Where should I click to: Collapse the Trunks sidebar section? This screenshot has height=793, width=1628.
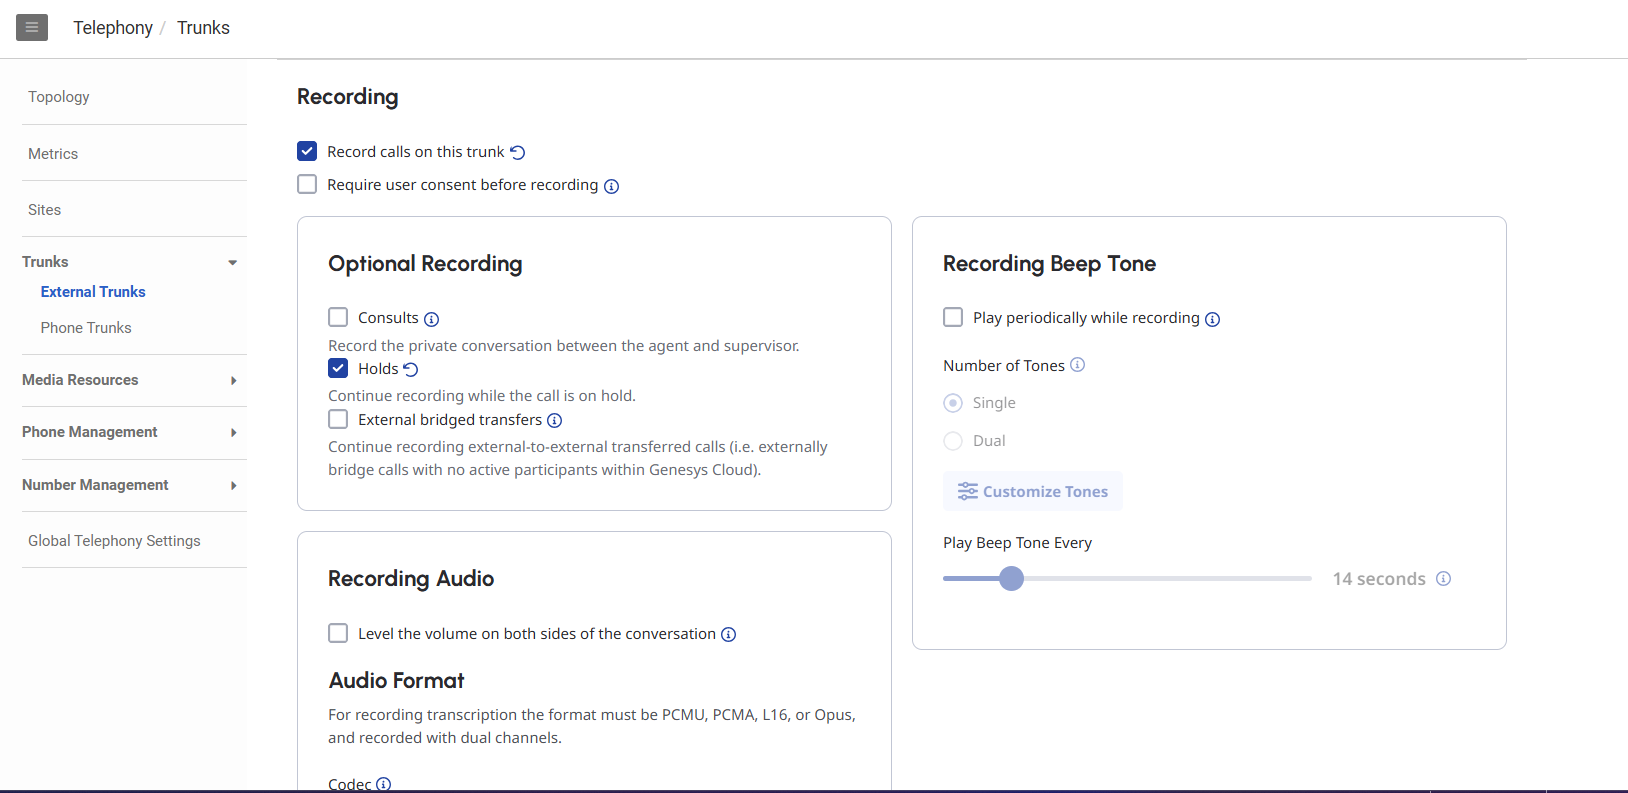coord(232,262)
